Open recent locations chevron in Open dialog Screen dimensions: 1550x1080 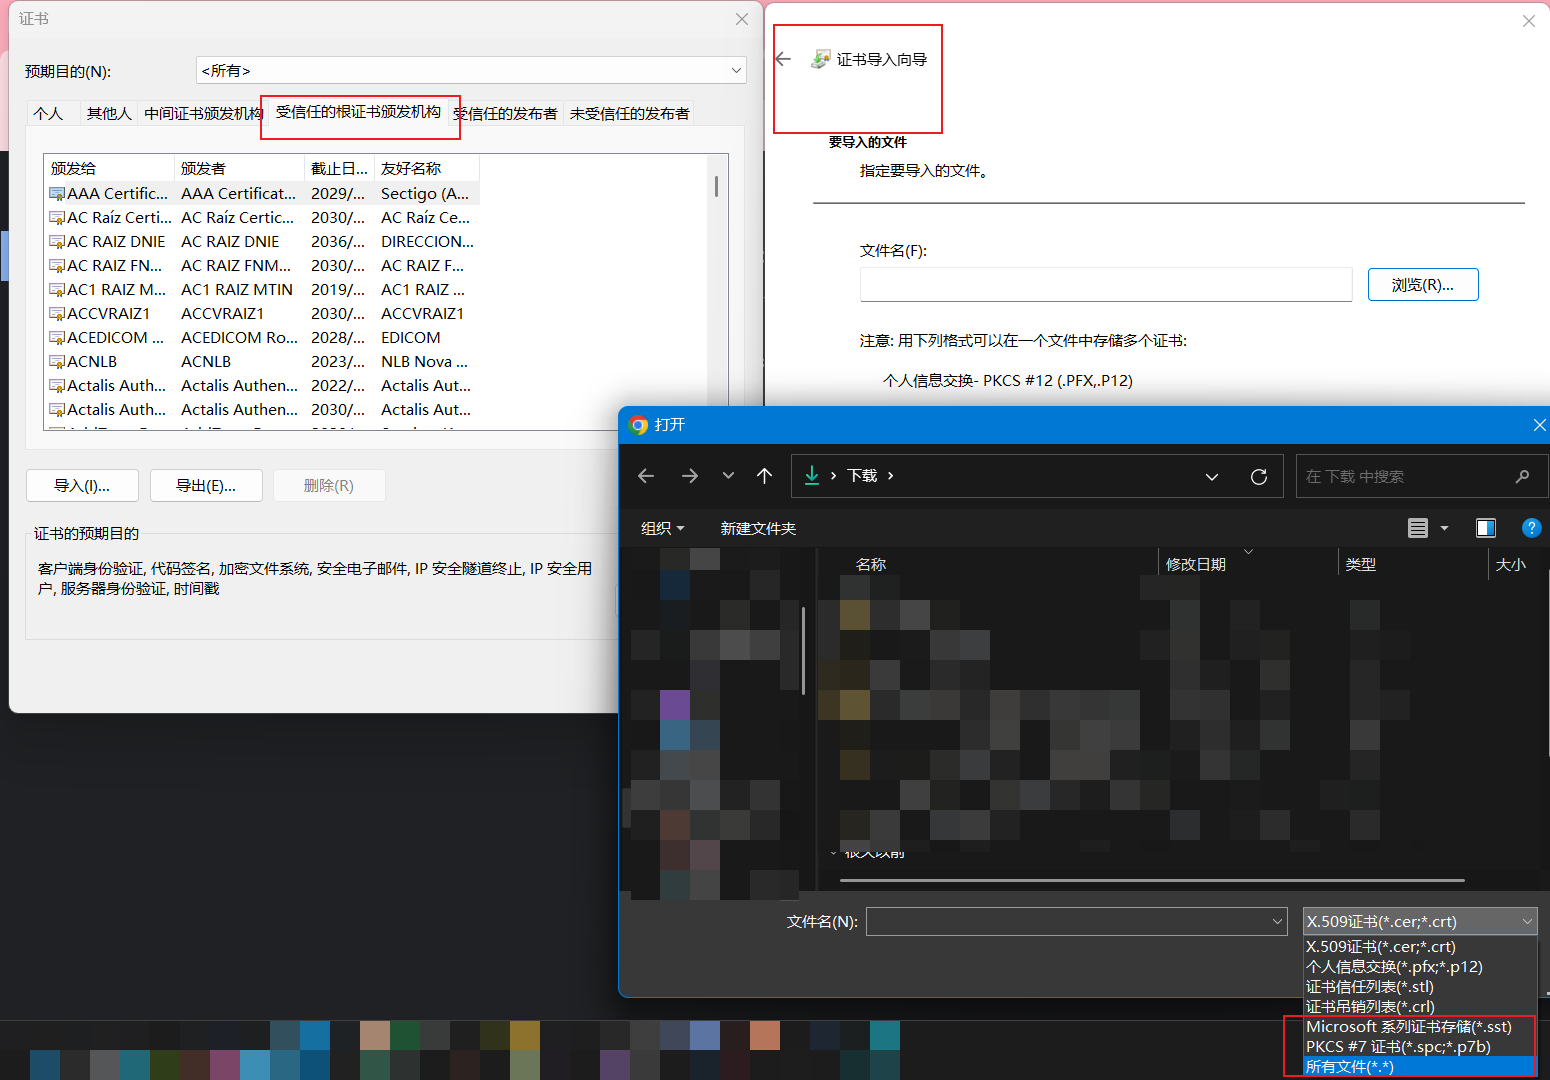click(x=728, y=476)
